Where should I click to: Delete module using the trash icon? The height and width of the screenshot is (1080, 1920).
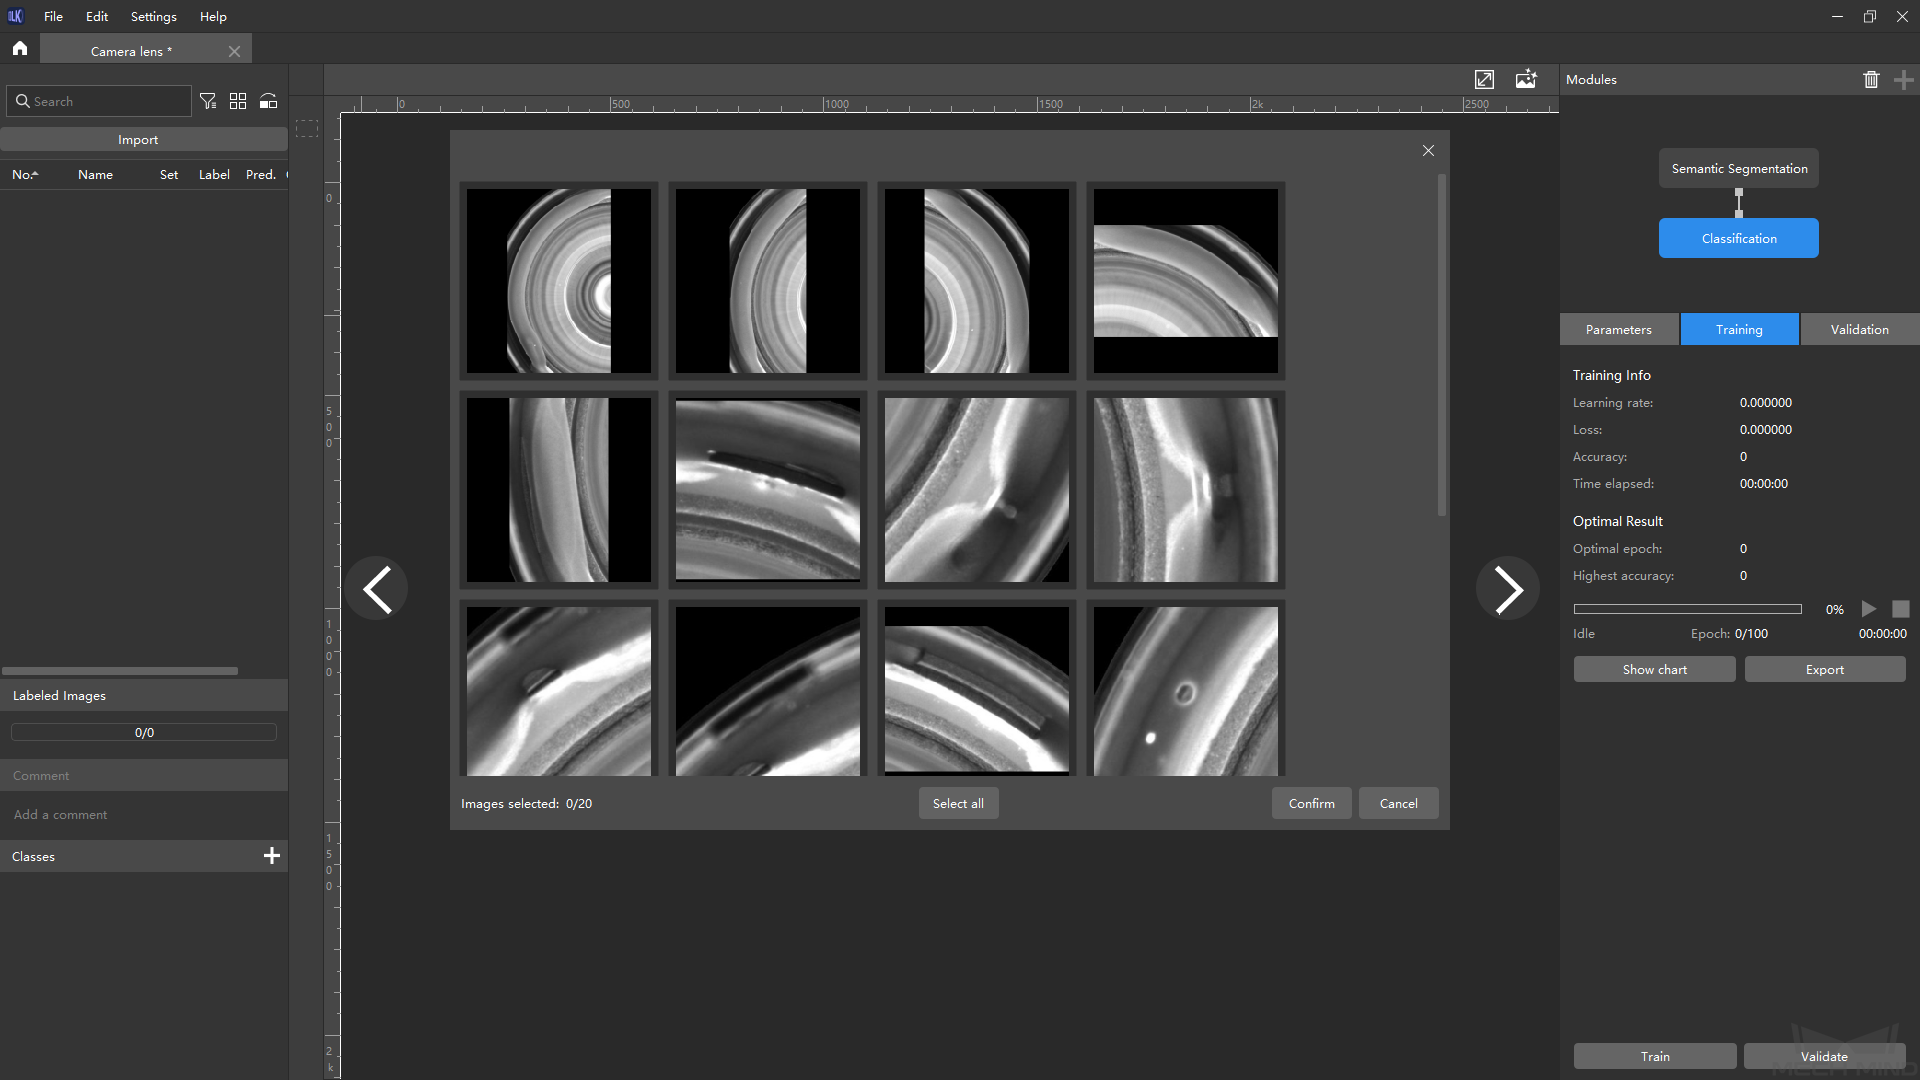coord(1871,79)
